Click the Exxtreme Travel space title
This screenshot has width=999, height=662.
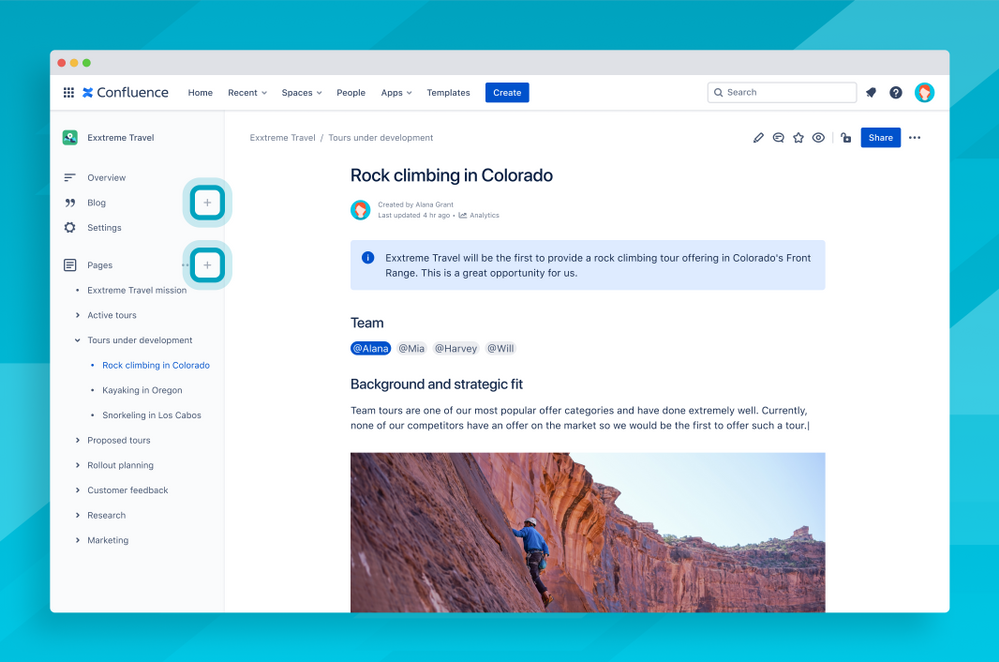point(120,138)
